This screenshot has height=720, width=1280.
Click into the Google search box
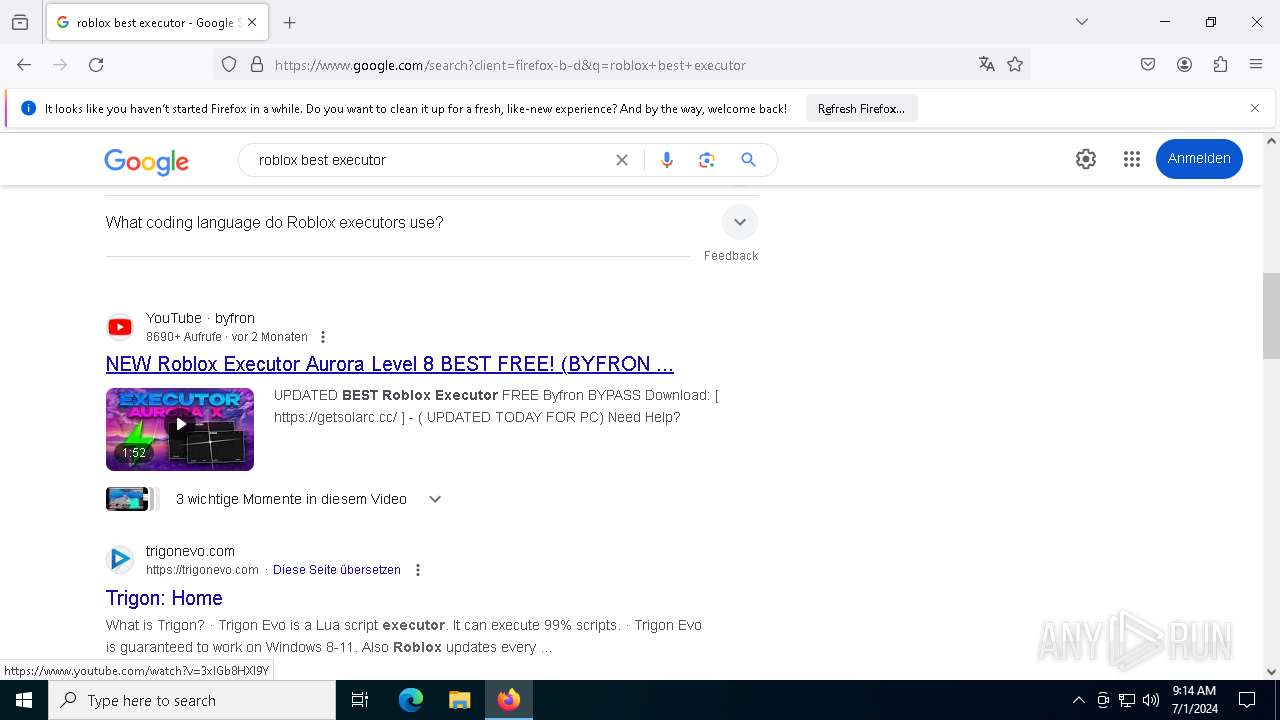click(430, 160)
